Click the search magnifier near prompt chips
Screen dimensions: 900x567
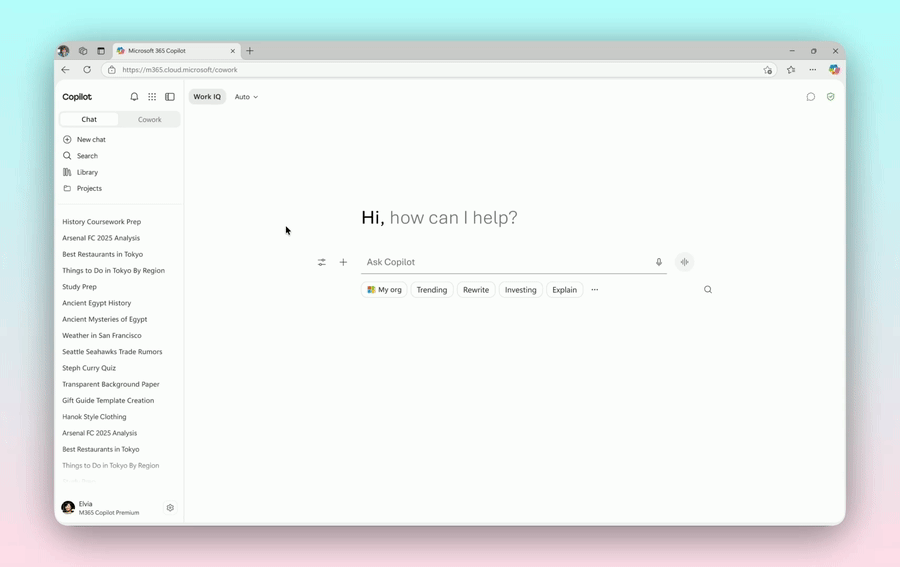pos(708,290)
